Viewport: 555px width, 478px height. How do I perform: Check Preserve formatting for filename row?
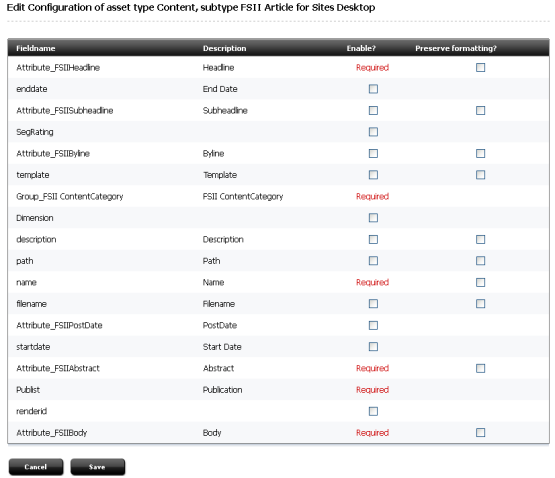pyautogui.click(x=480, y=303)
